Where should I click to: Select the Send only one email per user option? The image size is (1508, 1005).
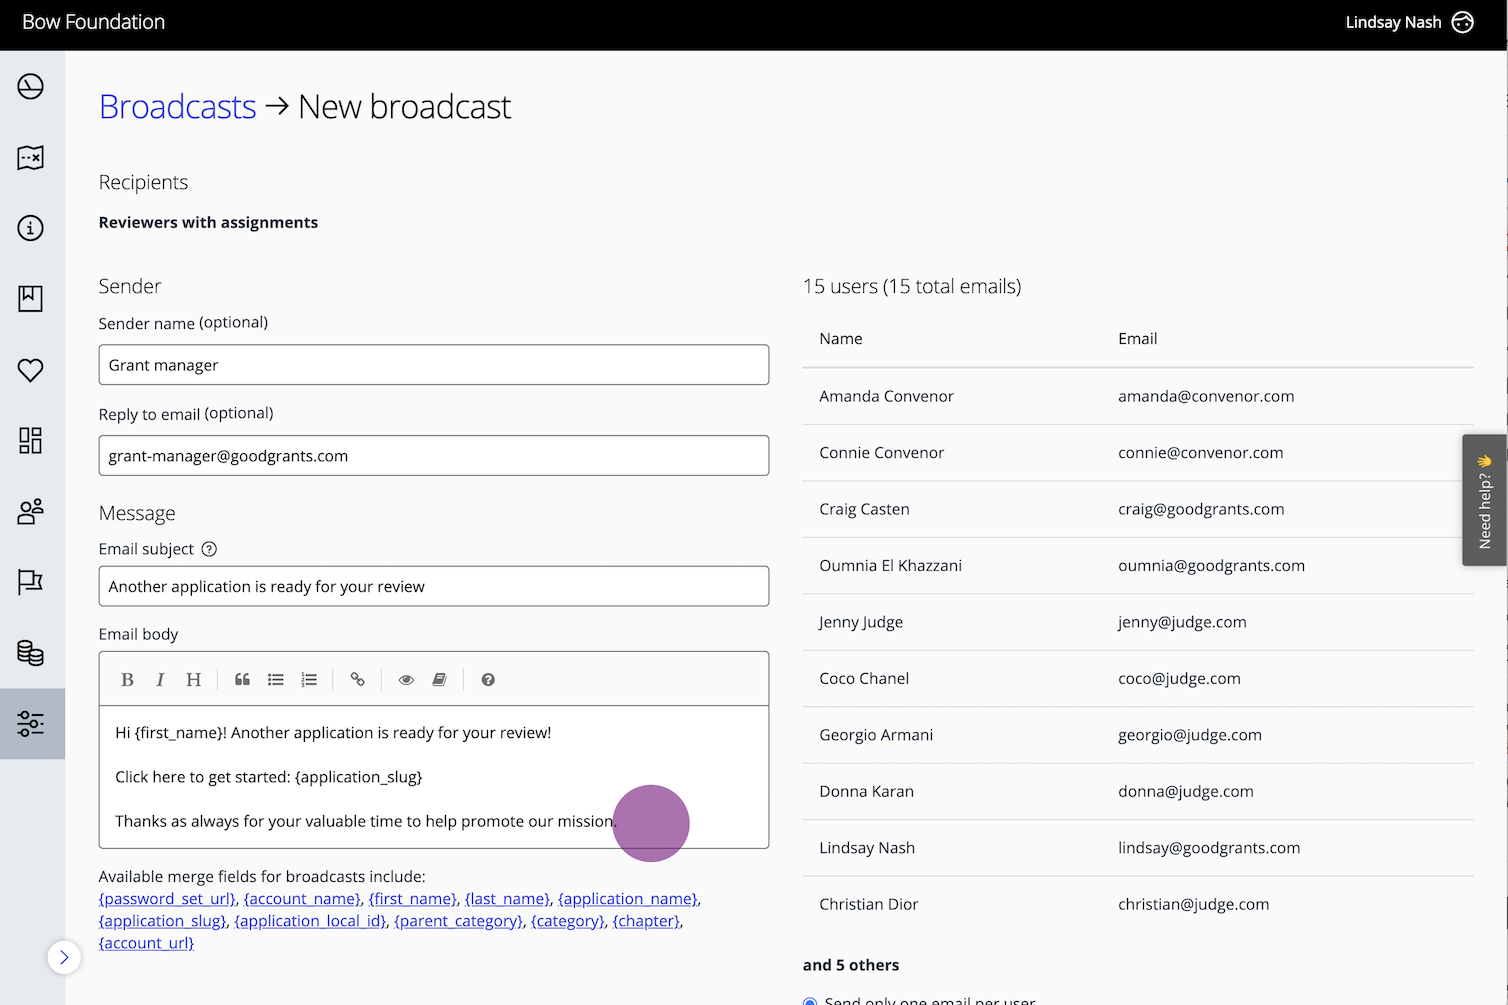(809, 1000)
